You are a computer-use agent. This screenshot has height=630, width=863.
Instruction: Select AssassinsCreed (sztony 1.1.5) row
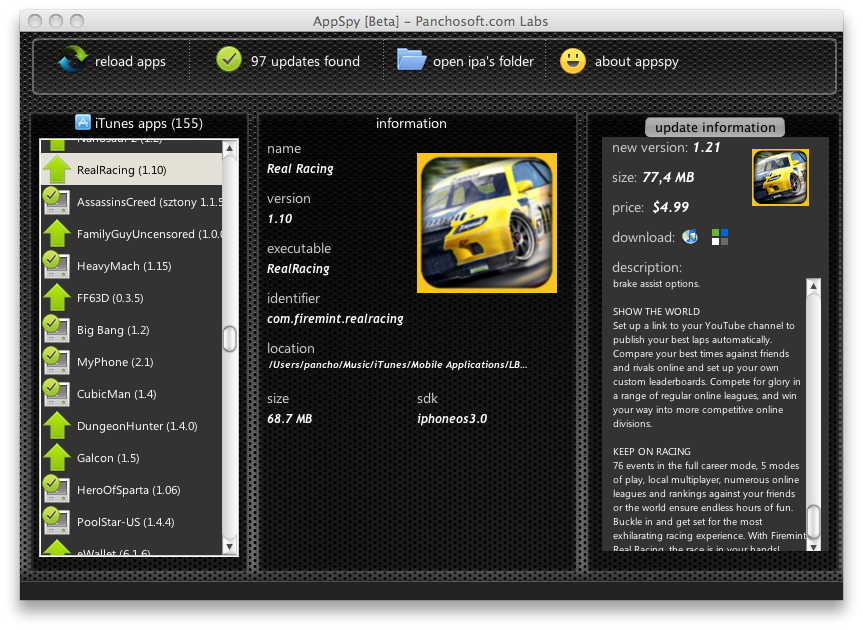(x=132, y=201)
